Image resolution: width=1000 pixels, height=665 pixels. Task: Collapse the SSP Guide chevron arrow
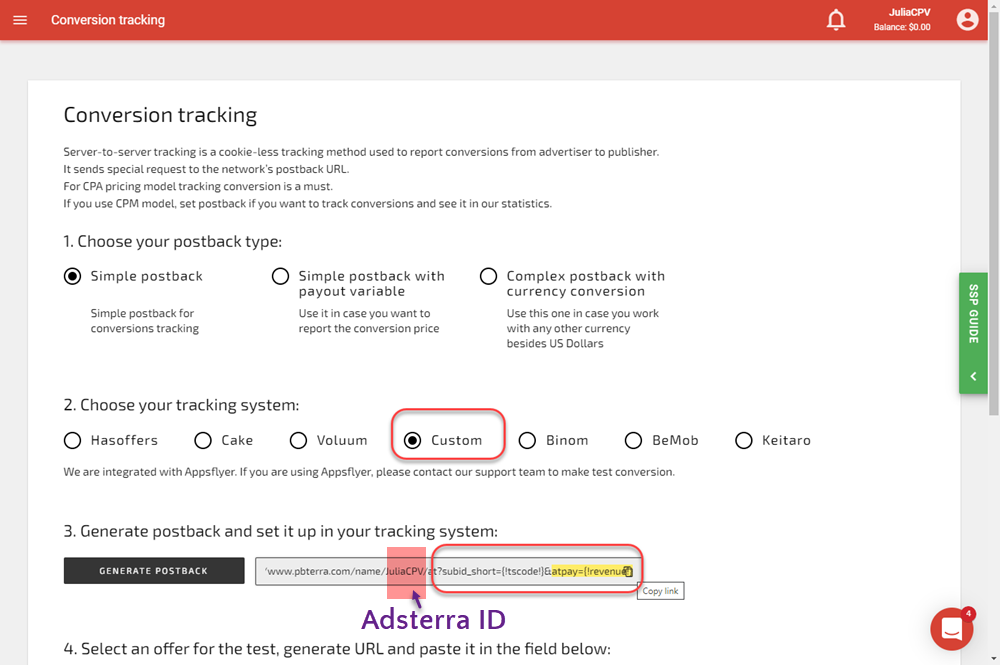[973, 376]
